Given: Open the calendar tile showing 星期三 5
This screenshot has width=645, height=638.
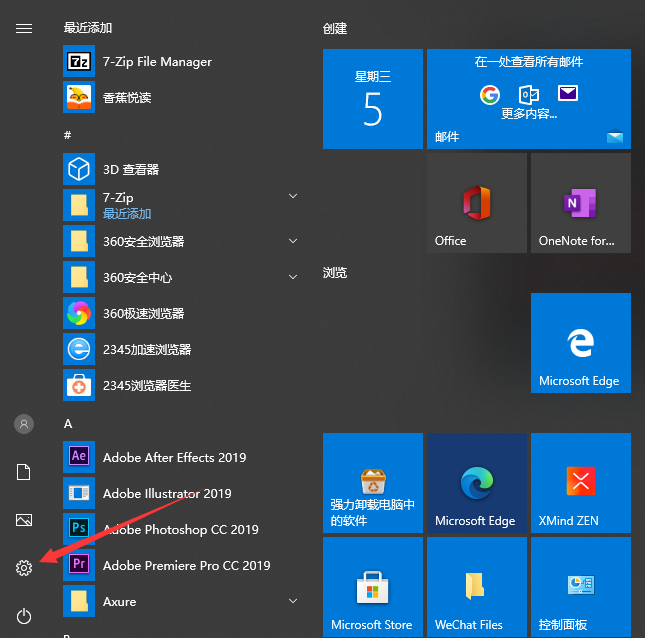Looking at the screenshot, I should pyautogui.click(x=372, y=100).
